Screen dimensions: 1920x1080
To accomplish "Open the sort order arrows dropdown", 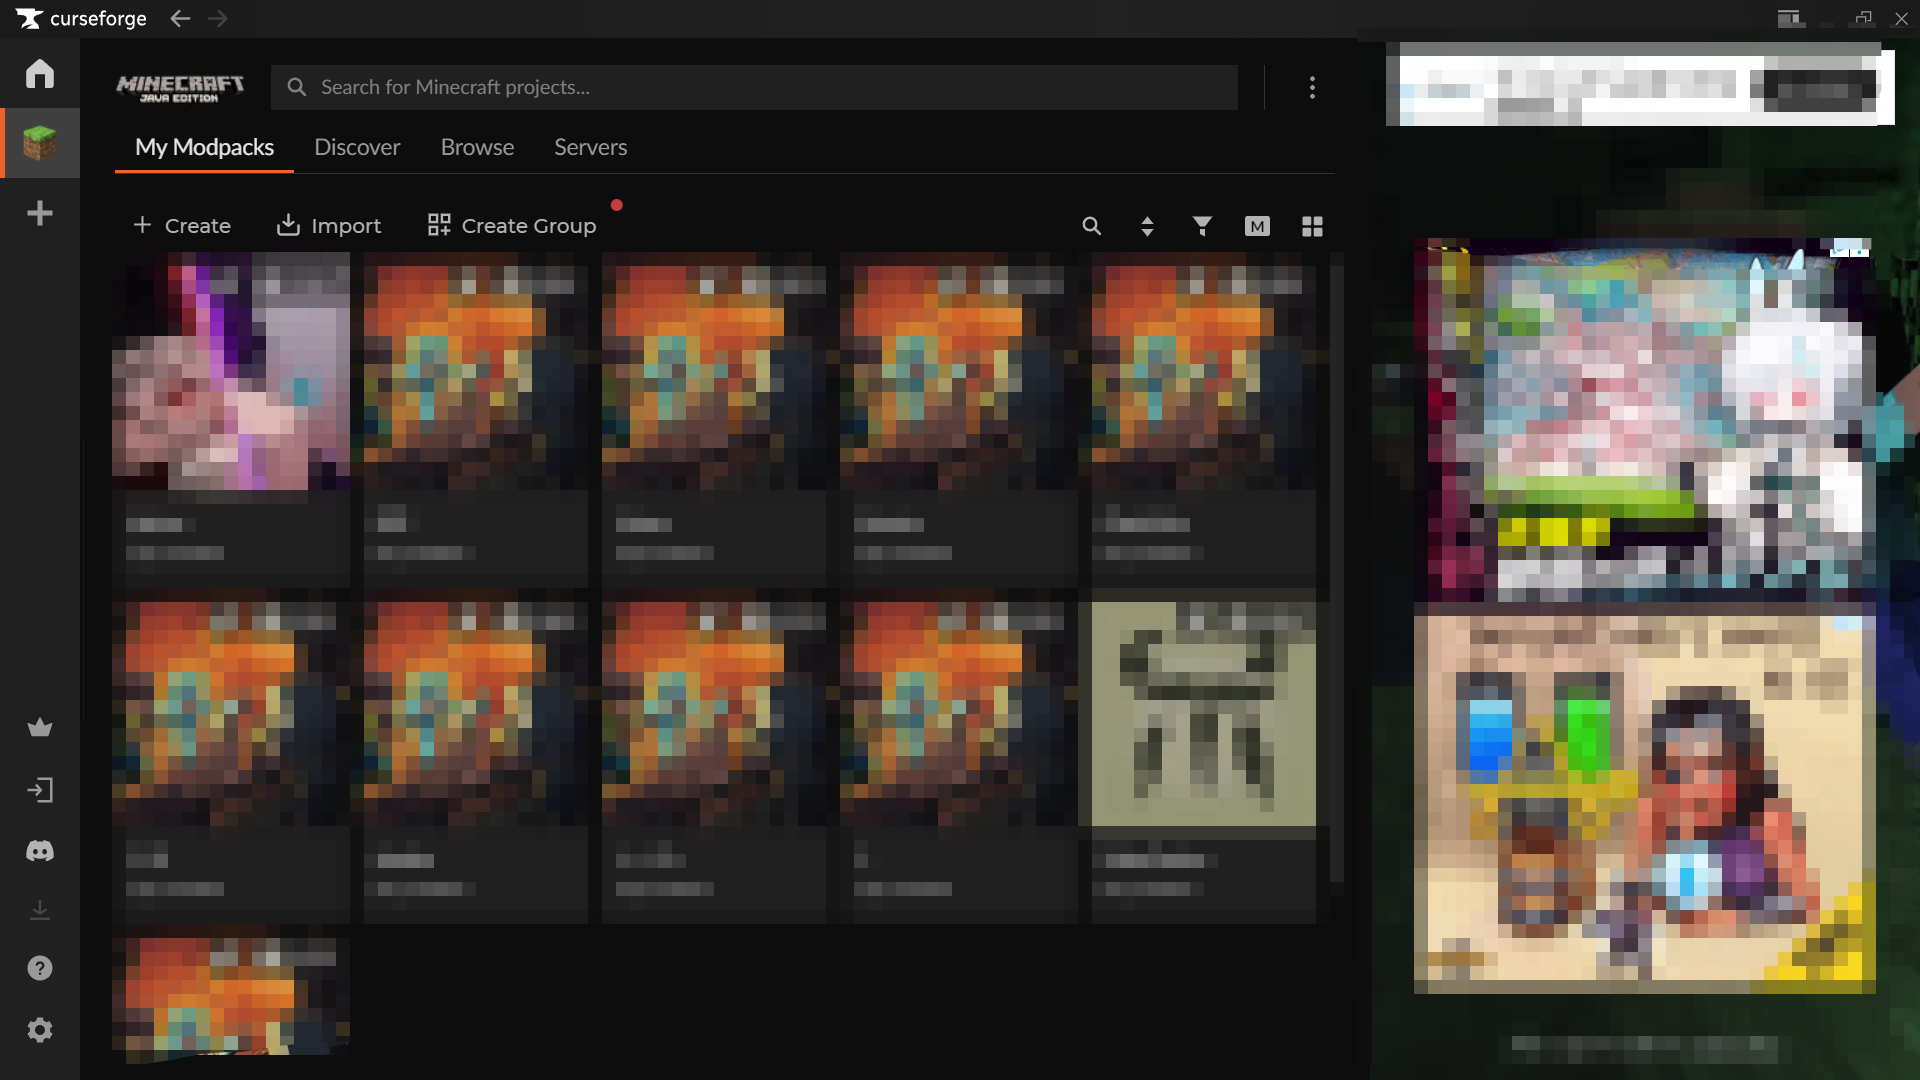I will click(x=1147, y=226).
